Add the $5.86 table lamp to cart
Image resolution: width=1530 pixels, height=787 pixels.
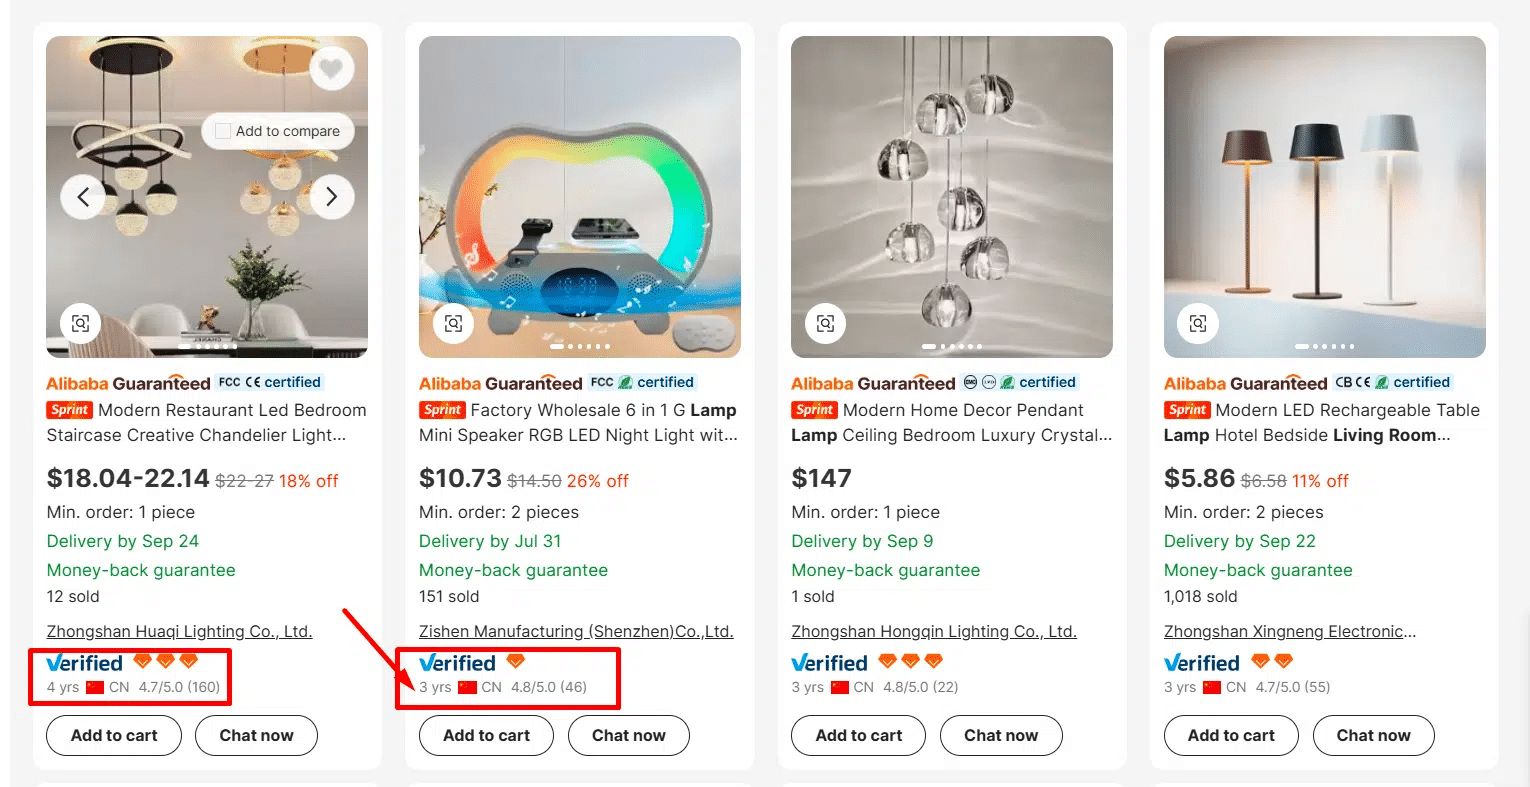tap(1231, 735)
